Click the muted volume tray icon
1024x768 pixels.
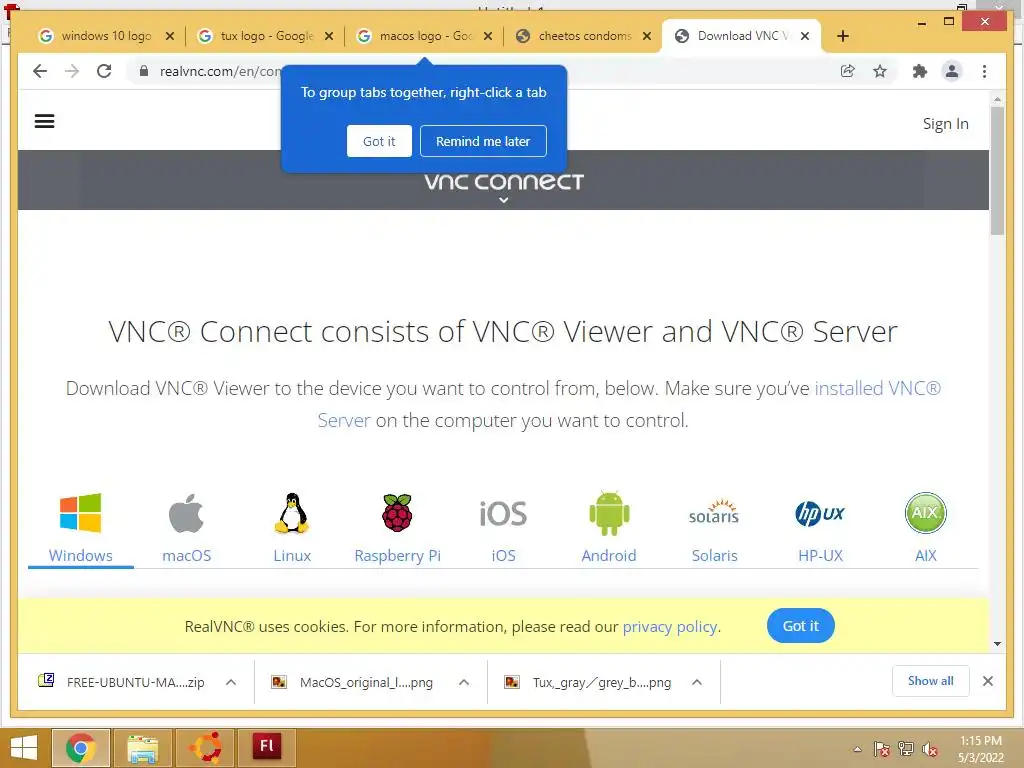(930, 749)
